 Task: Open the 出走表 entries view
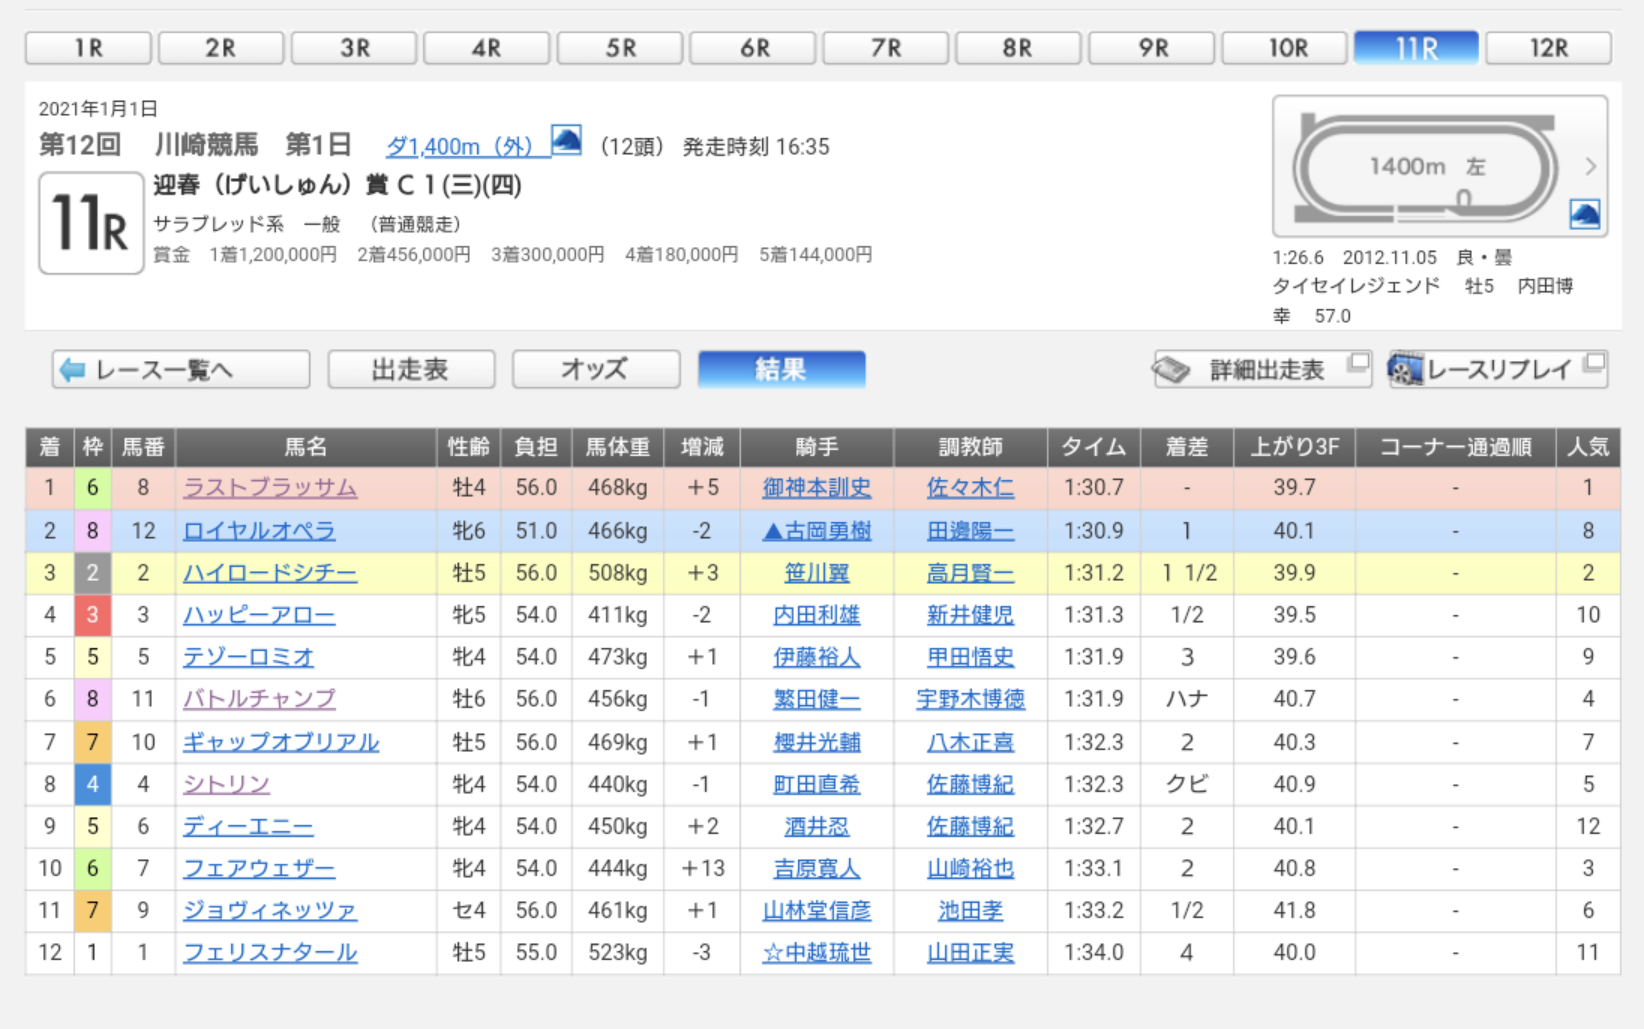(411, 370)
